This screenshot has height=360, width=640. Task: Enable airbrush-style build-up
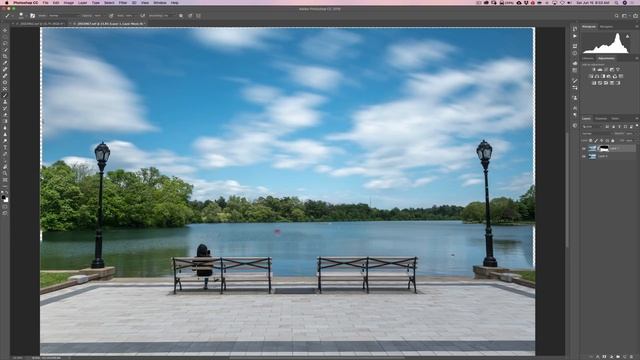pyautogui.click(x=142, y=16)
